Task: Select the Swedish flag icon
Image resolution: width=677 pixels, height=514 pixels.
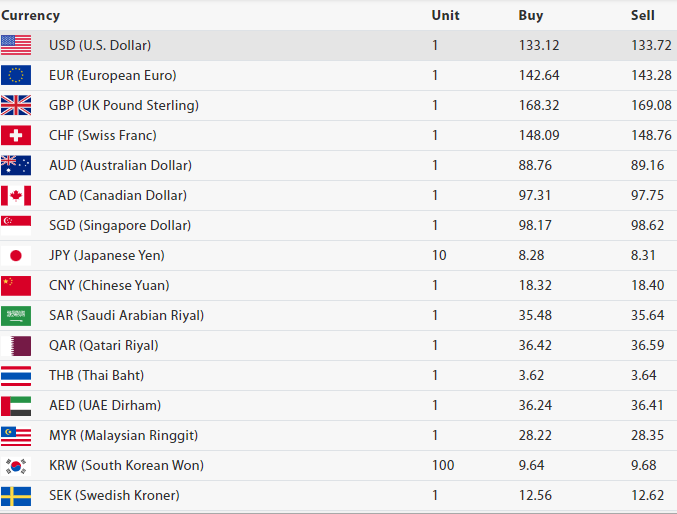Action: point(16,495)
